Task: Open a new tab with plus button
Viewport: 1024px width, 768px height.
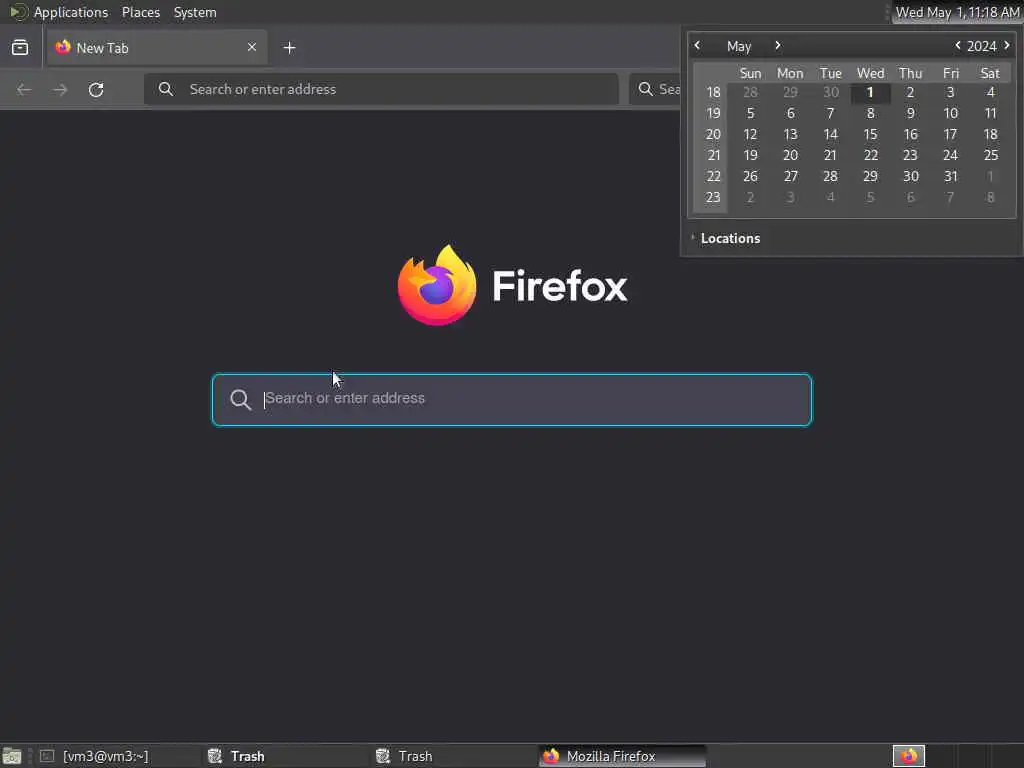Action: click(x=289, y=48)
